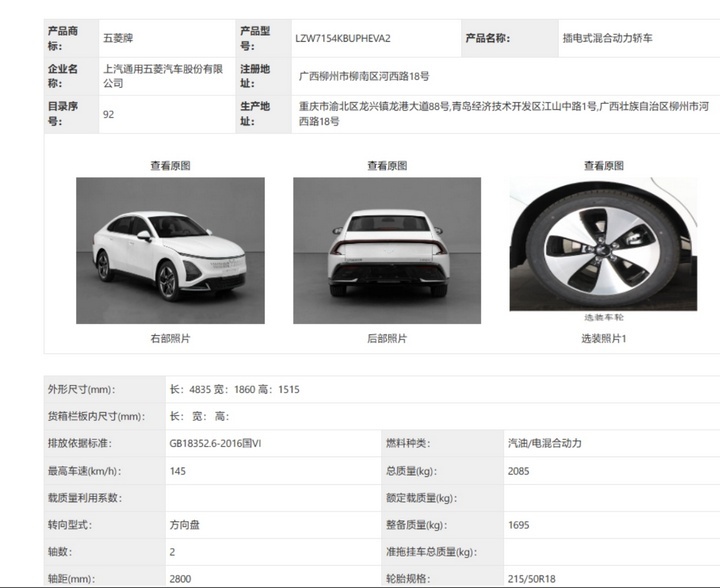
Task: Click label 总质量(kg):
Action: pos(411,471)
